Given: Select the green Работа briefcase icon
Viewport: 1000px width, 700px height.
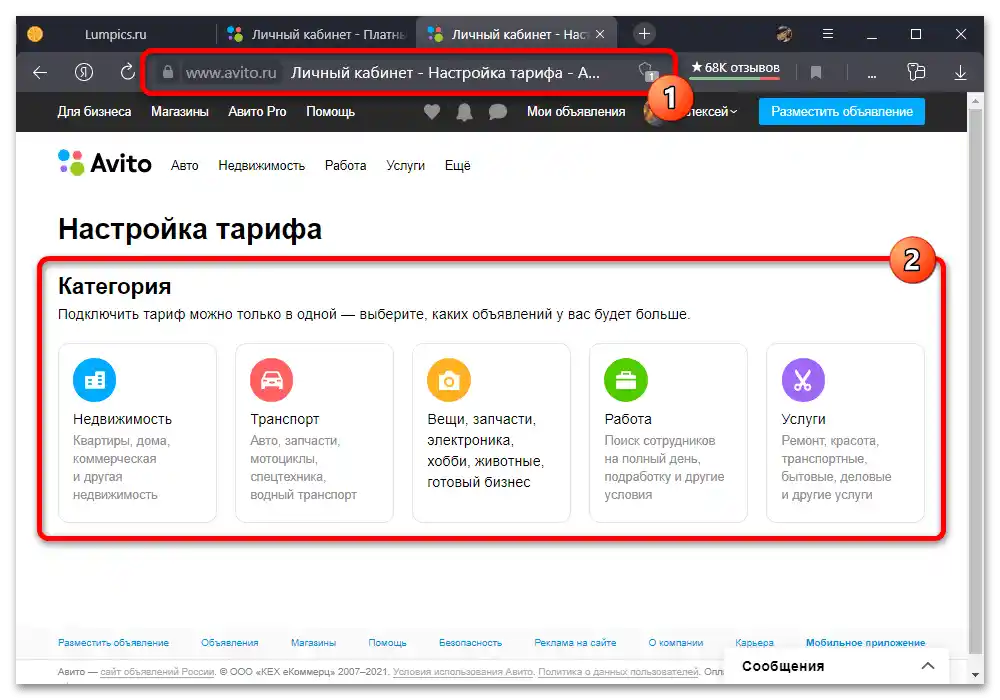Looking at the screenshot, I should pyautogui.click(x=626, y=380).
